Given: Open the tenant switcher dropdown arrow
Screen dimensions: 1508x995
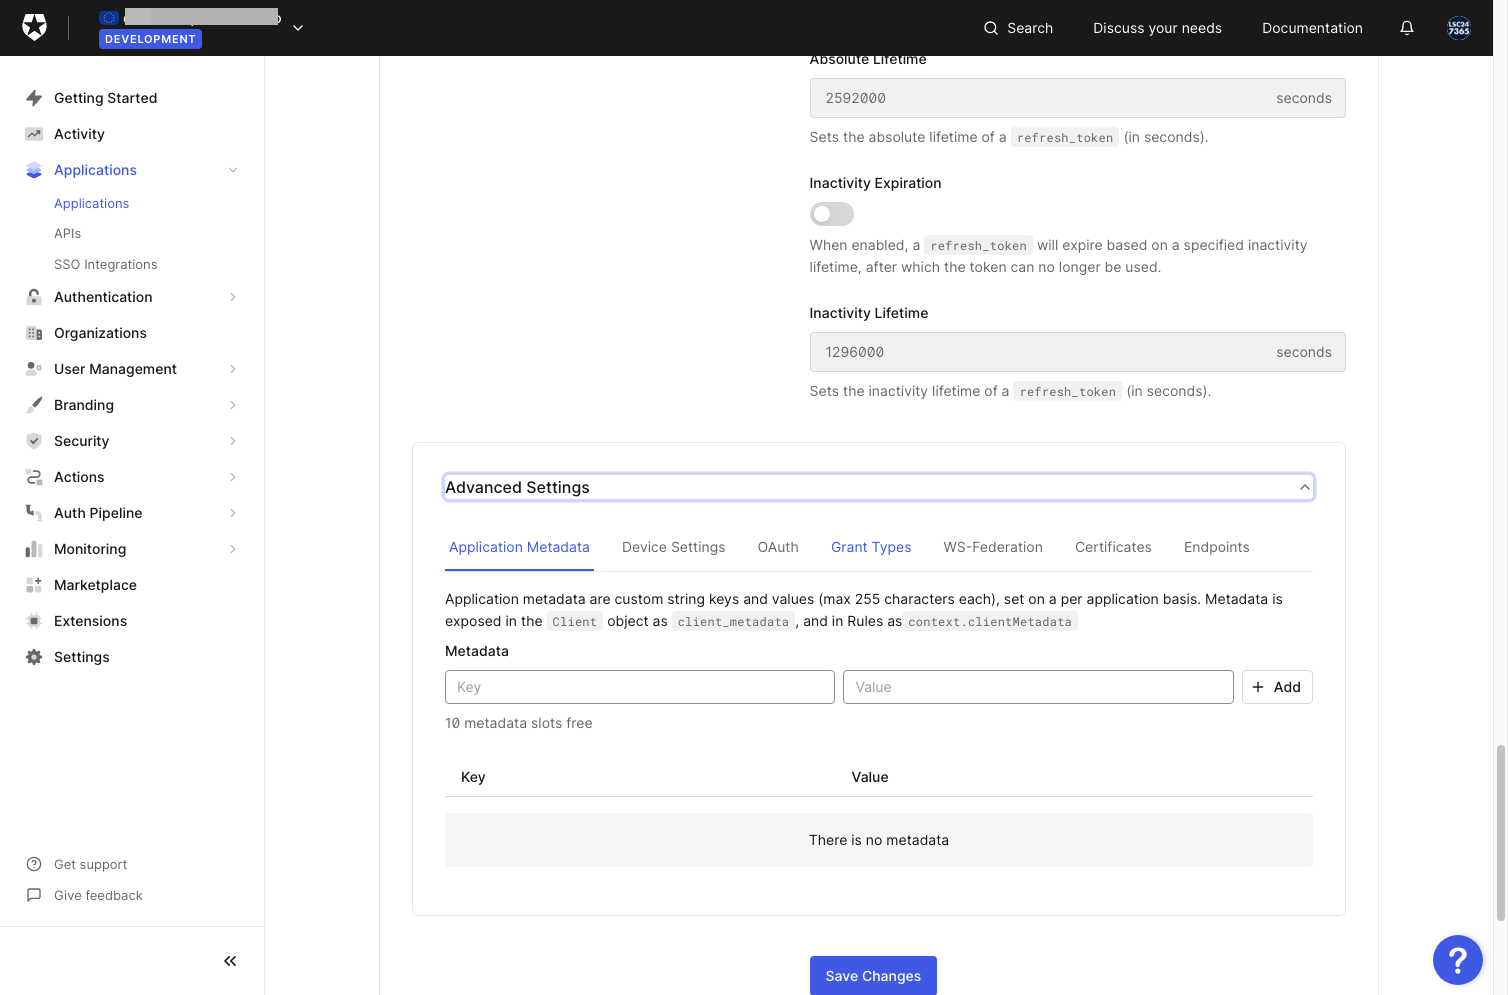Looking at the screenshot, I should (x=298, y=28).
